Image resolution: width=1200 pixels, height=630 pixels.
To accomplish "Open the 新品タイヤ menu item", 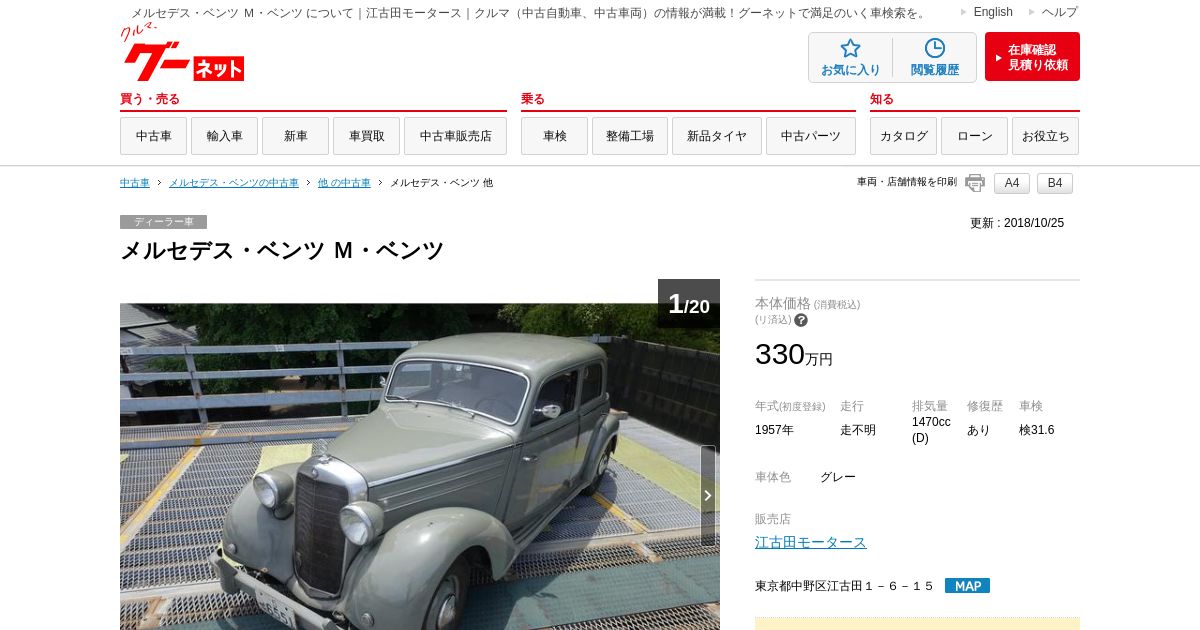I will 717,136.
